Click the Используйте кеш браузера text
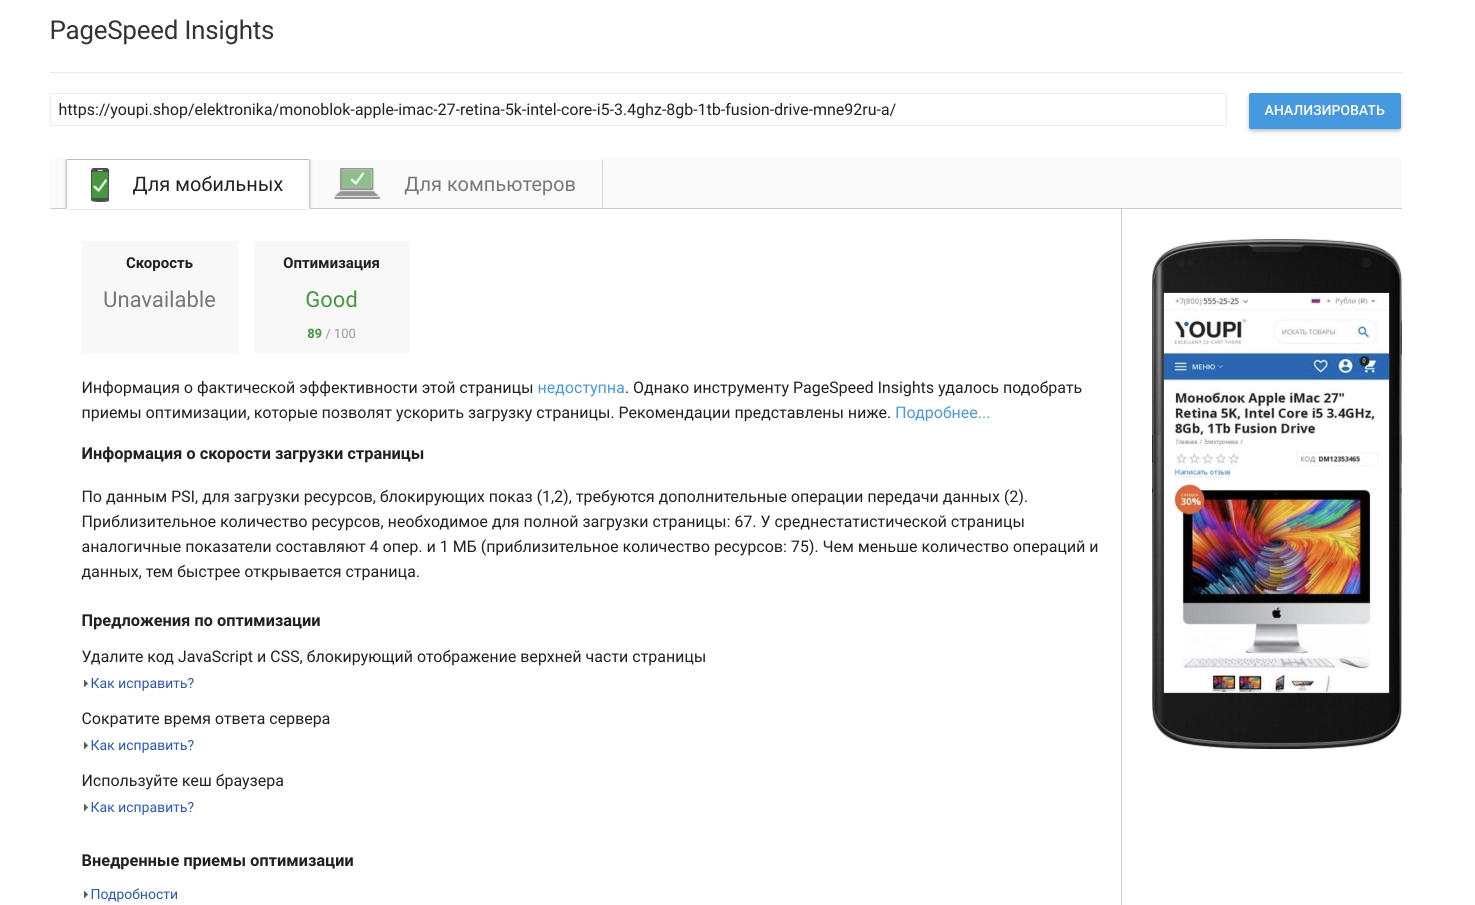The height and width of the screenshot is (905, 1475). (183, 781)
